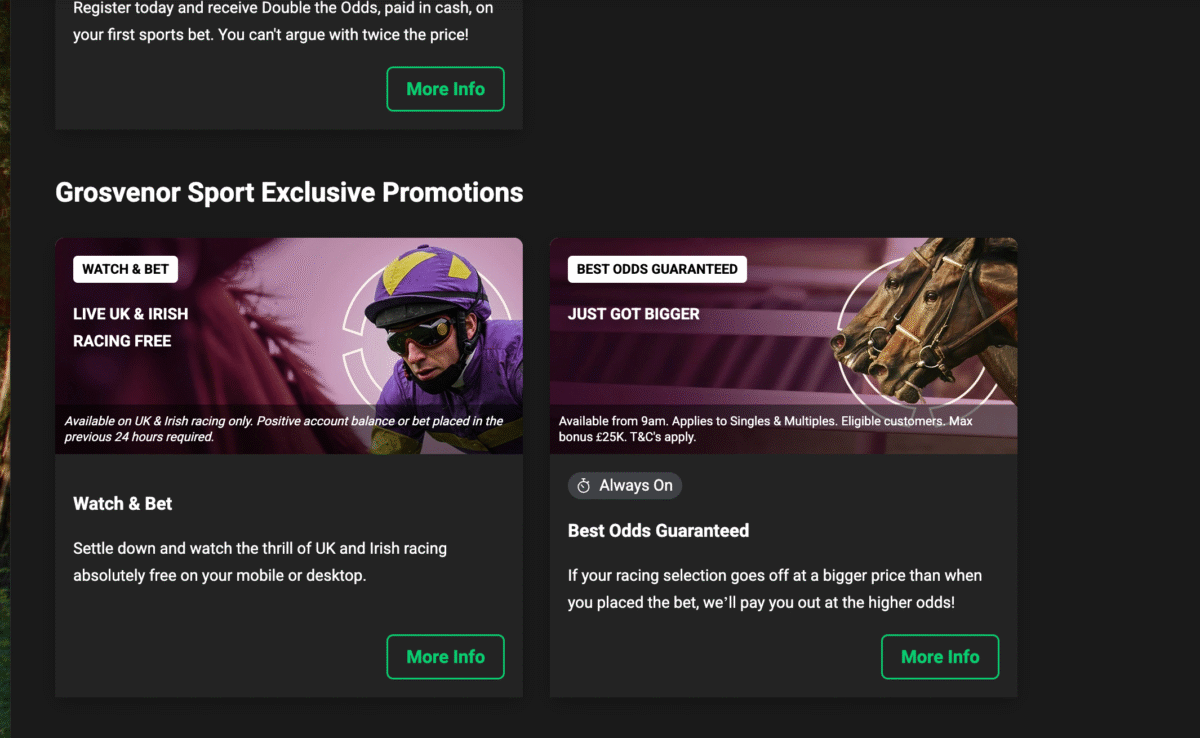Image resolution: width=1200 pixels, height=738 pixels.
Task: Click the stopwatch icon beside Always On
Action: coord(584,486)
